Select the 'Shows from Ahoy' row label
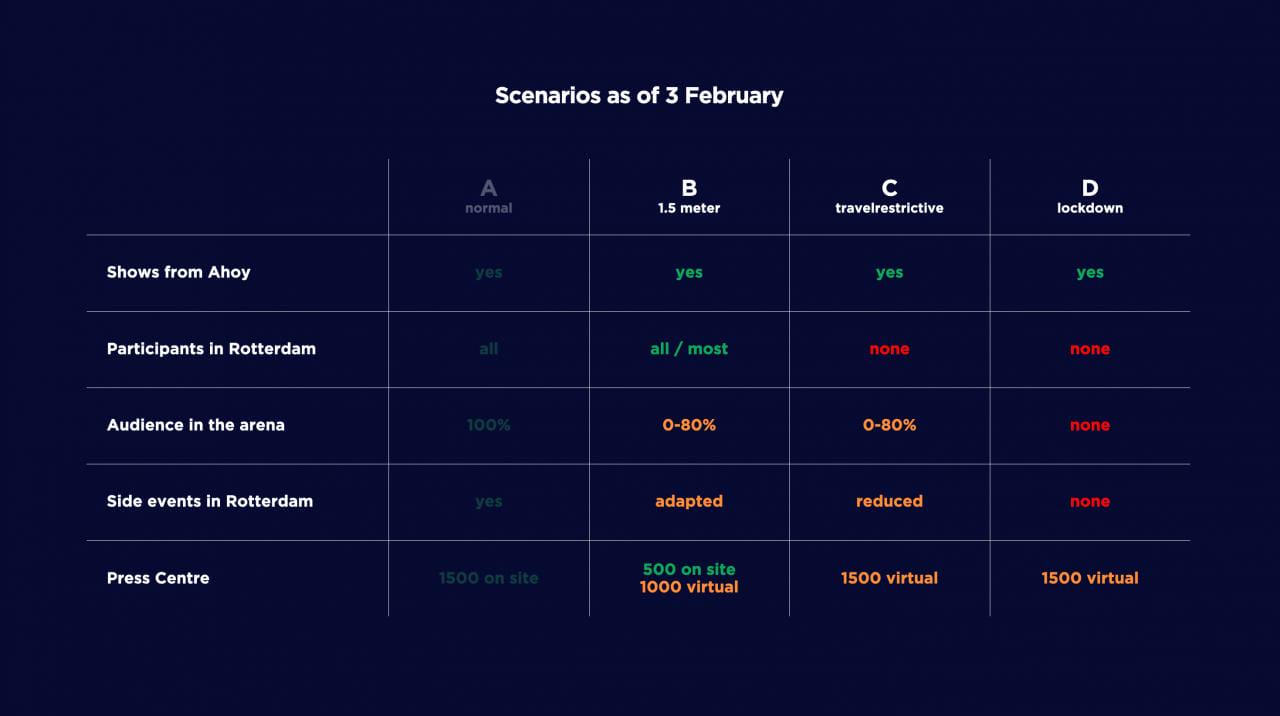This screenshot has height=716, width=1280. (x=179, y=272)
